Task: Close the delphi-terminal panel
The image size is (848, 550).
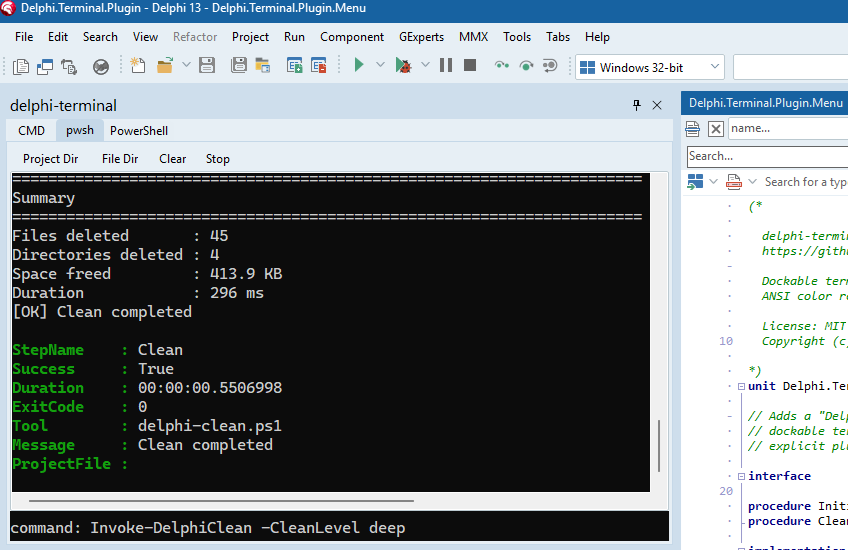Action: pos(657,105)
